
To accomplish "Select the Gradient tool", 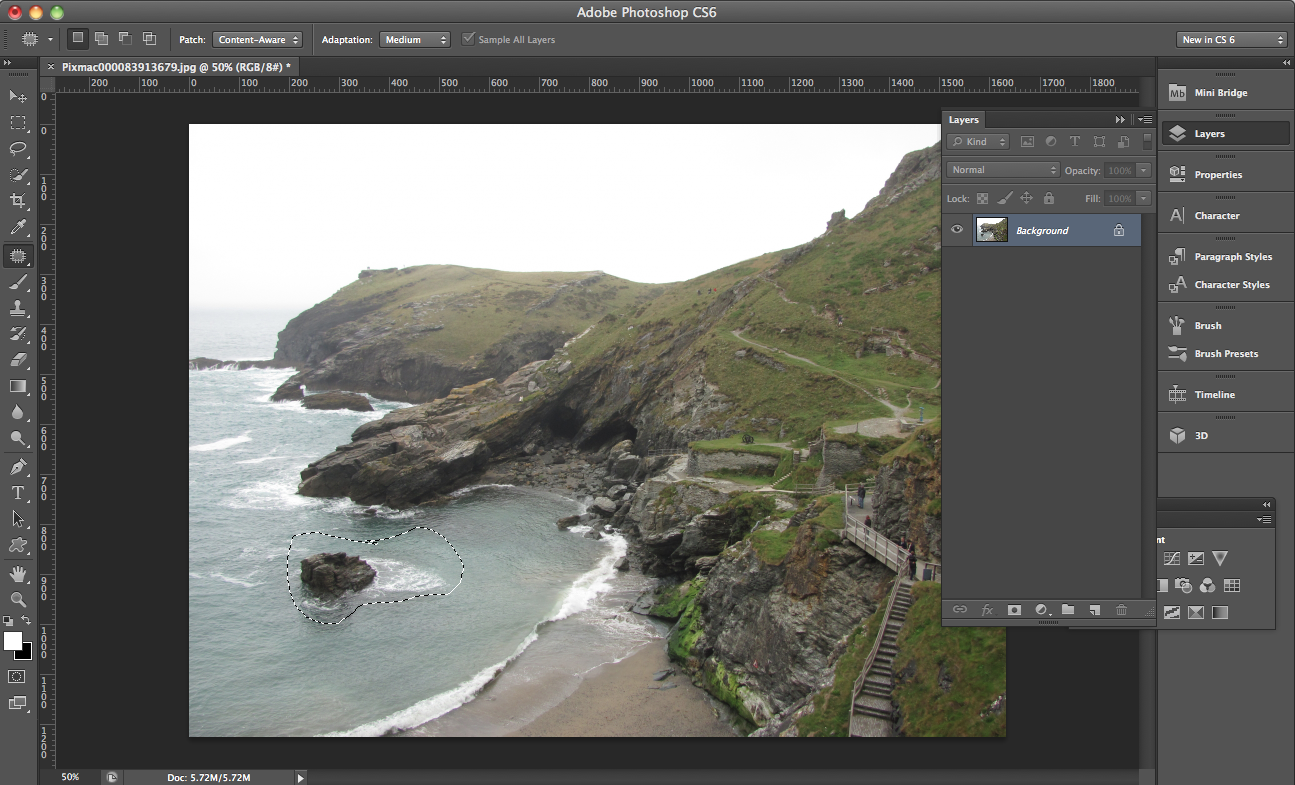I will 18,386.
